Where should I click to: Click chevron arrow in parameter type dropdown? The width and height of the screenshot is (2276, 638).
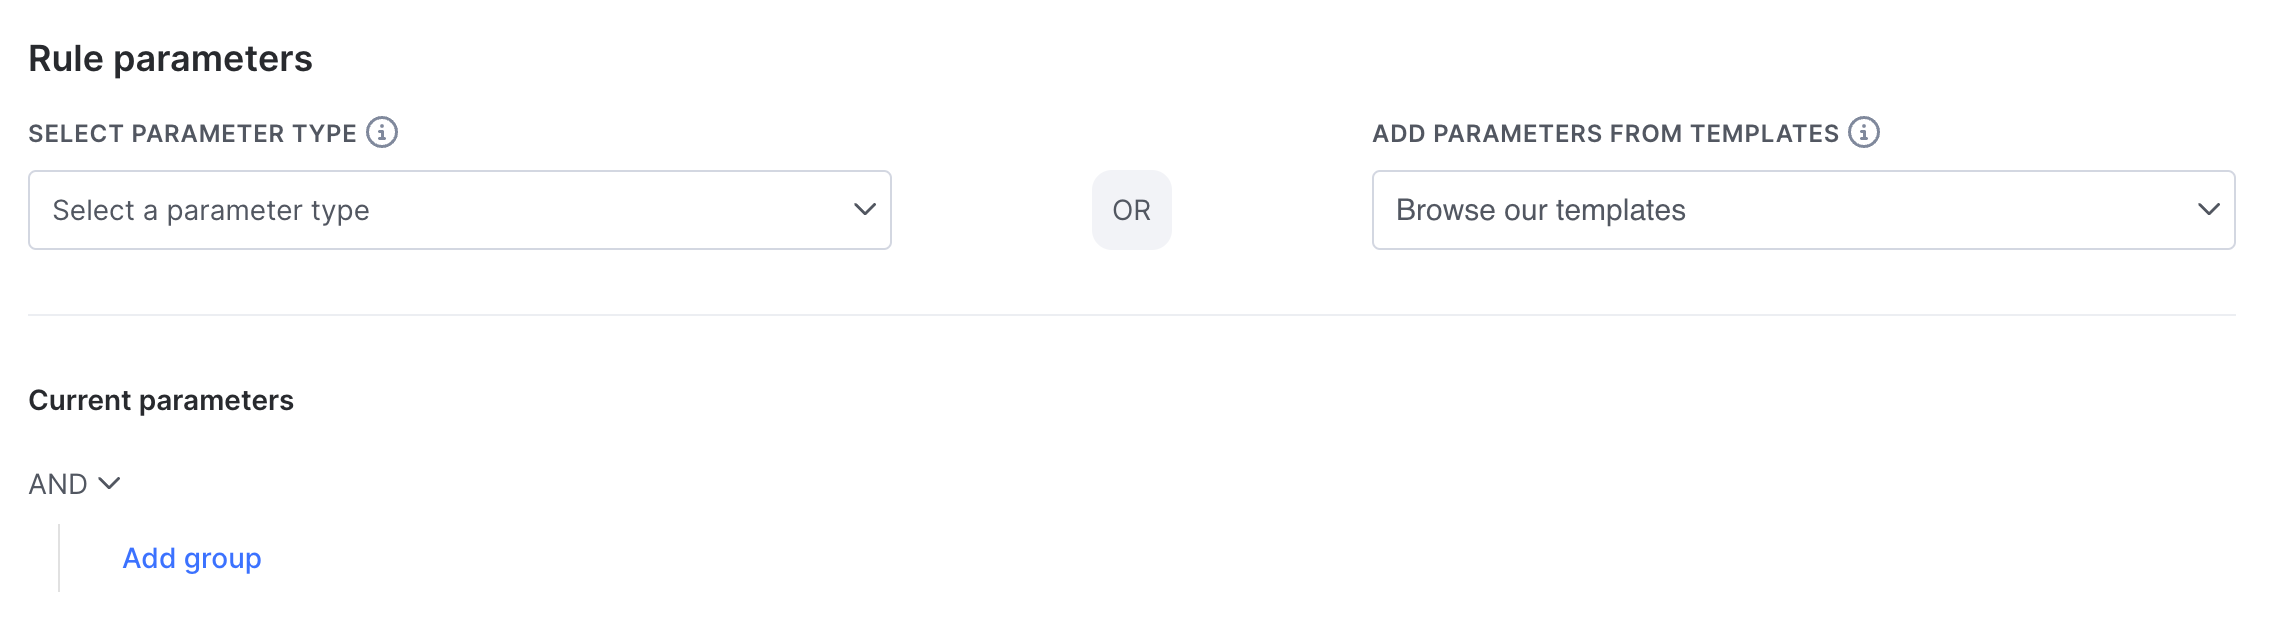pos(865,210)
